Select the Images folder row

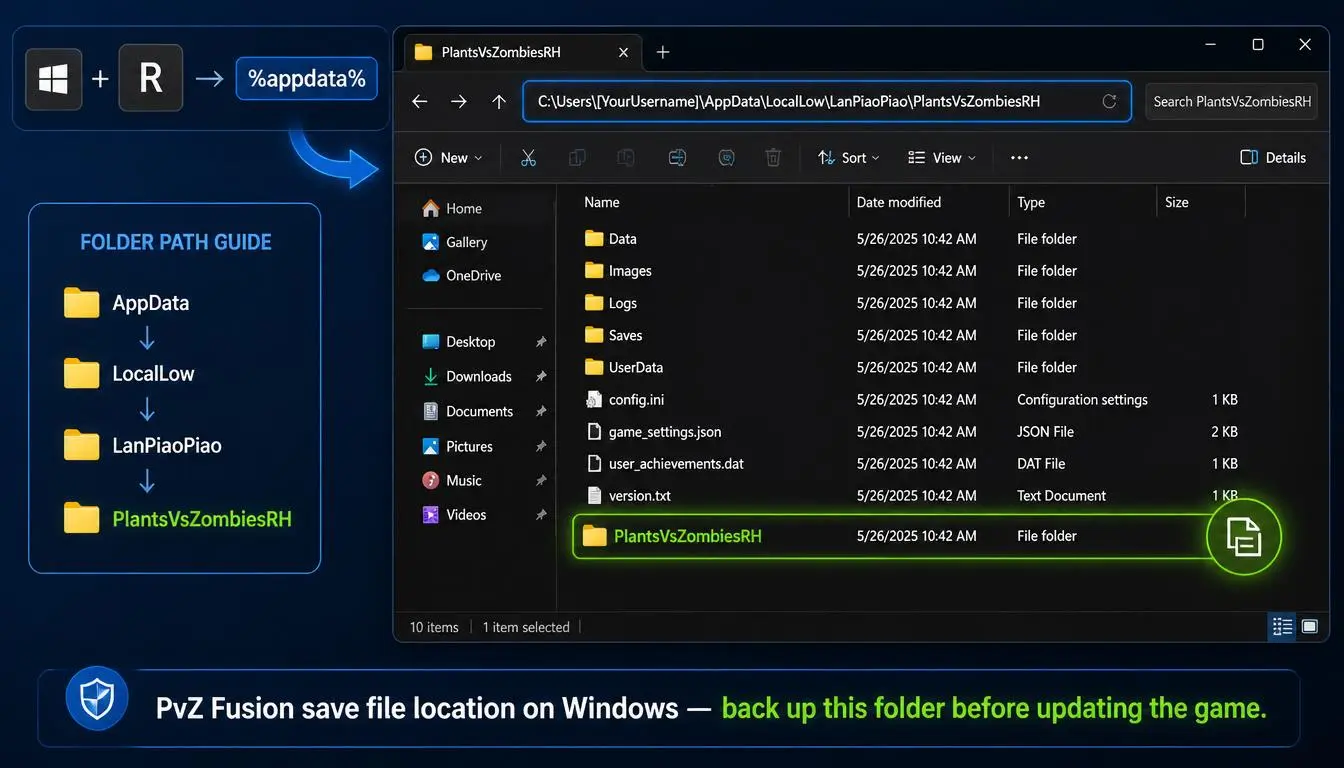[x=910, y=271]
